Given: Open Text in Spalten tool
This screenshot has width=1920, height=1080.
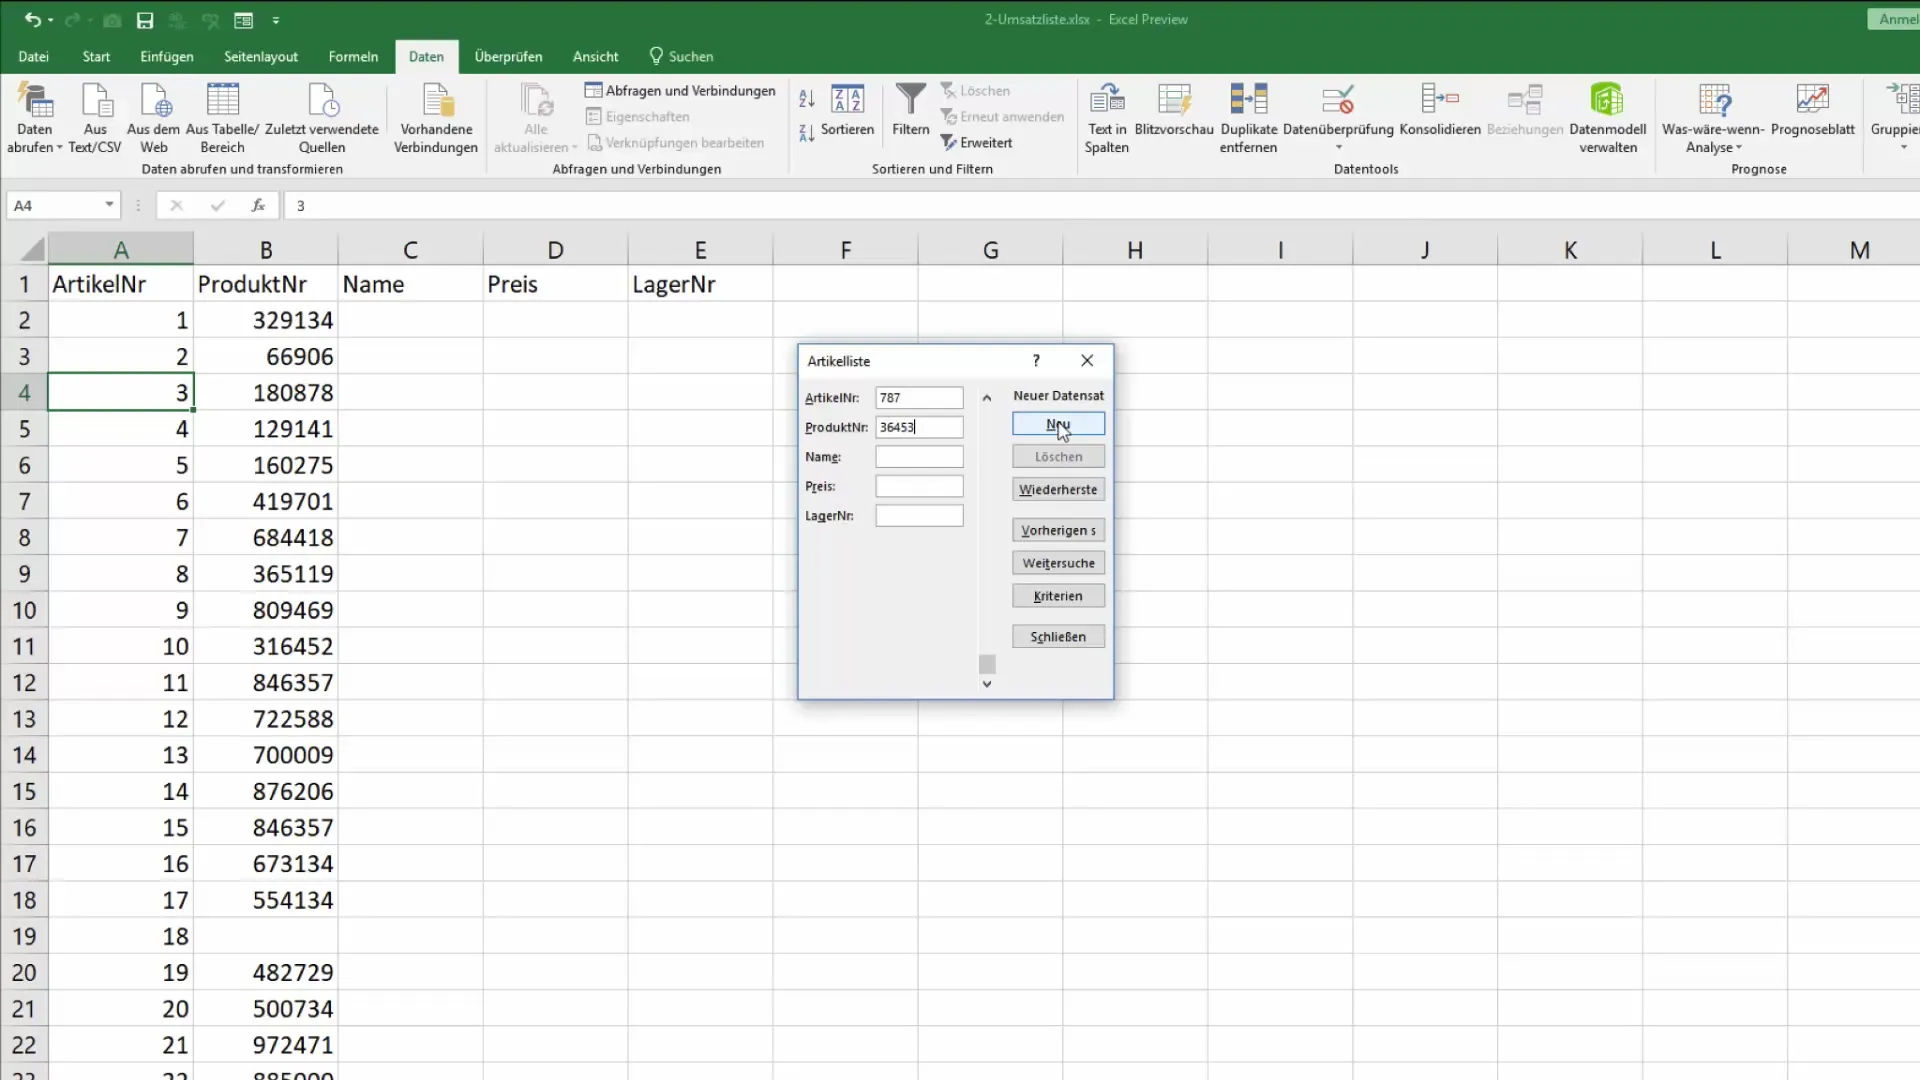Looking at the screenshot, I should (x=1107, y=118).
